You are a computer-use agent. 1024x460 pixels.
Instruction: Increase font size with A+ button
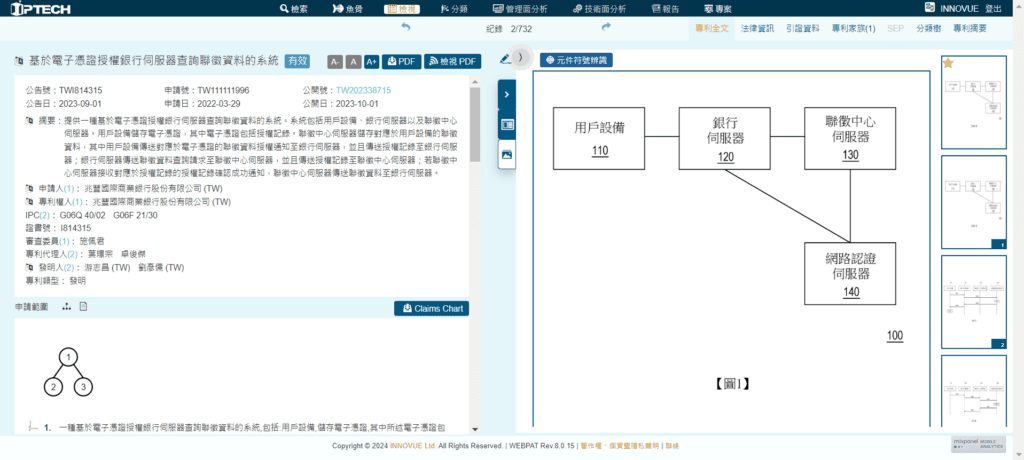371,62
